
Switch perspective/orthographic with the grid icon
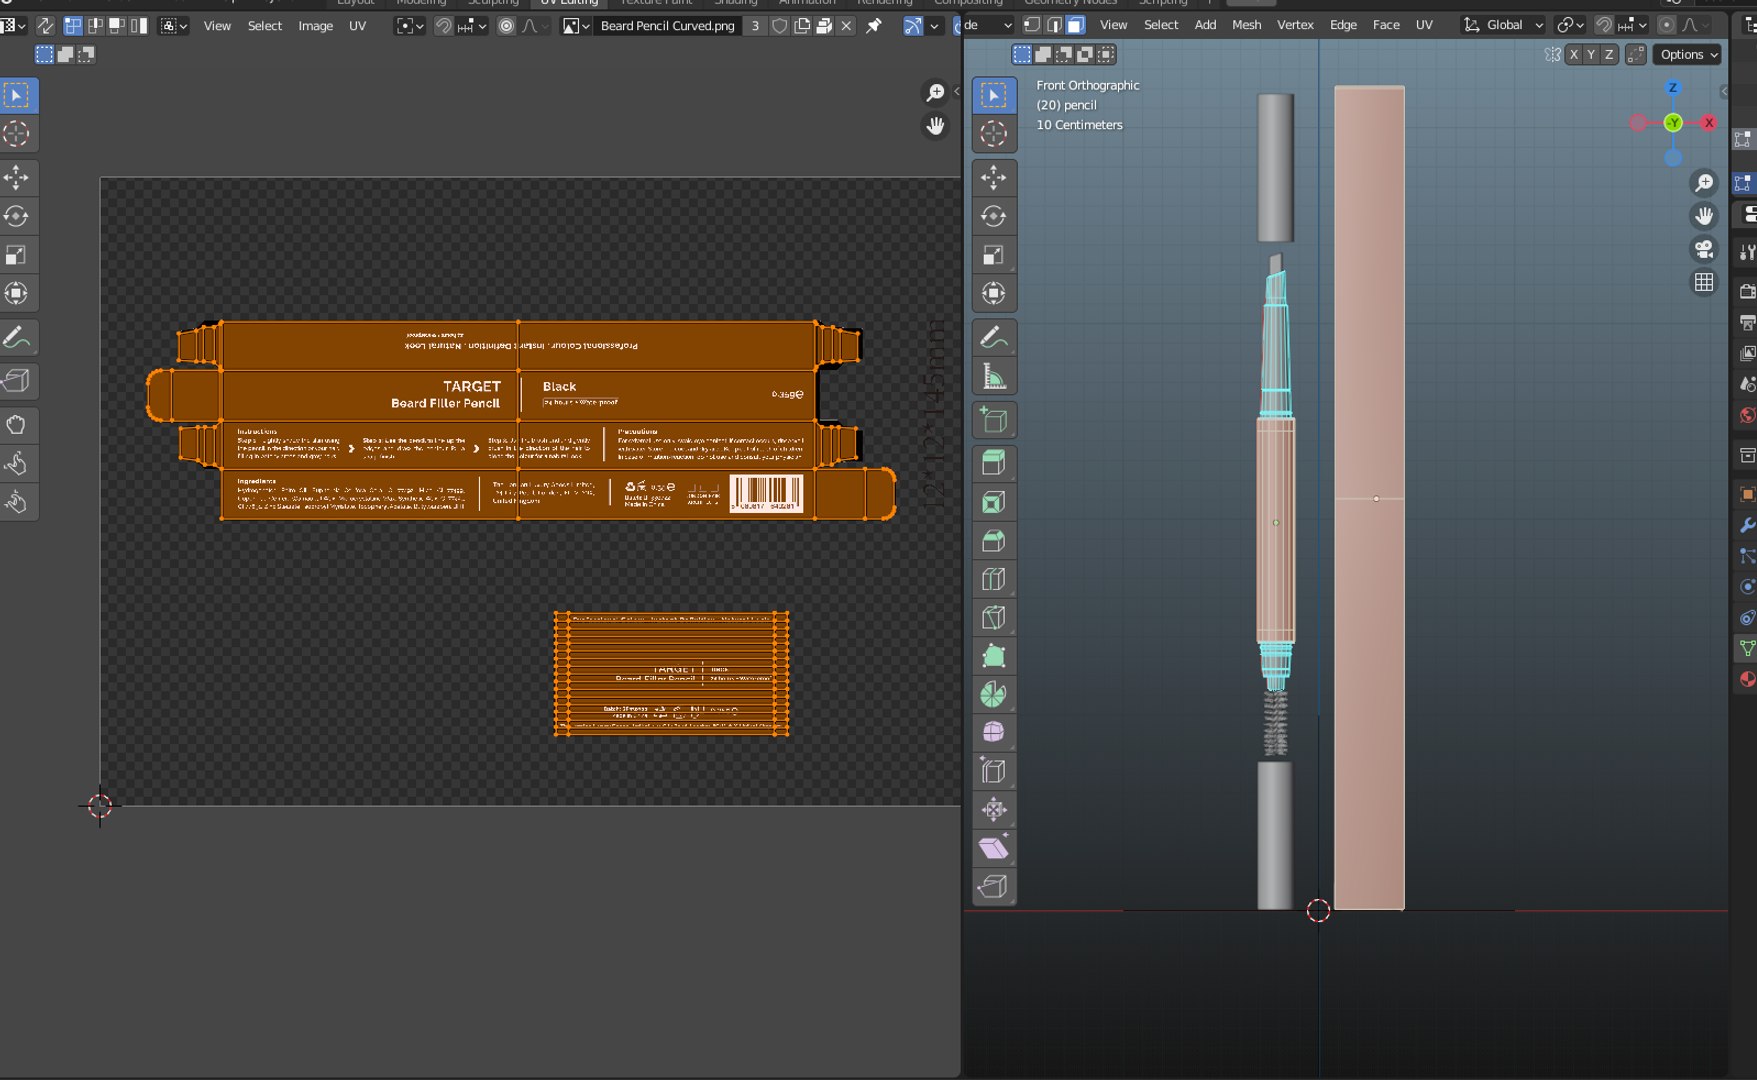point(1704,283)
